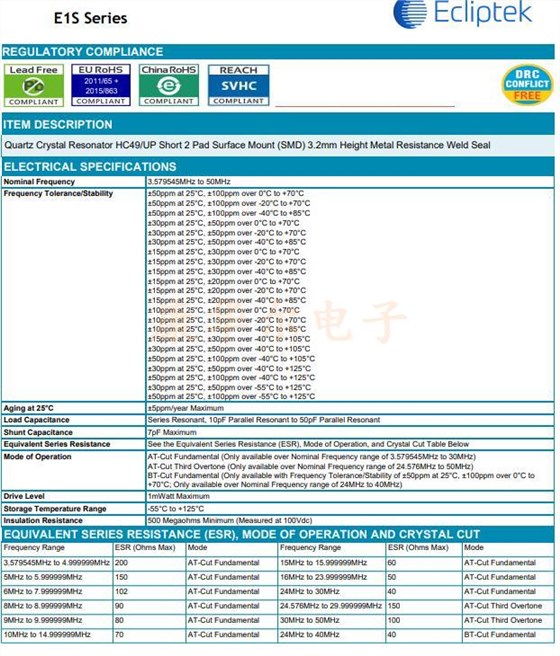Select ±10ppm, ±15ppm over -20°C to +70°C line
Screen dimensions: 560x656
click(226, 320)
